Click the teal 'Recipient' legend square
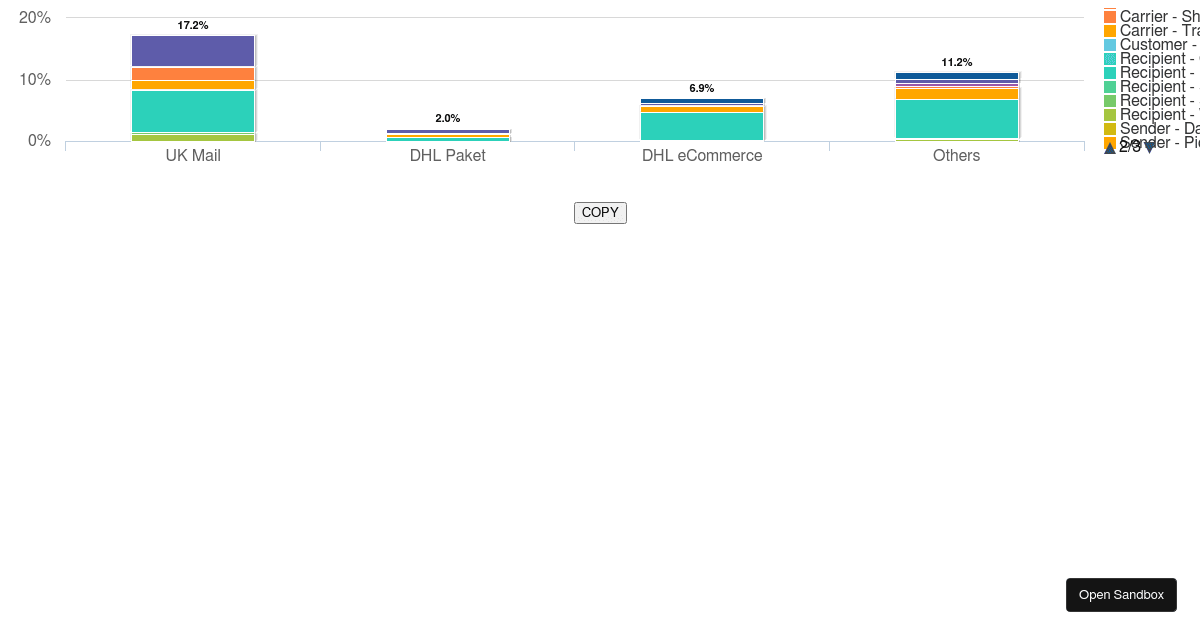Image resolution: width=1200 pixels, height=630 pixels. pos(1110,73)
